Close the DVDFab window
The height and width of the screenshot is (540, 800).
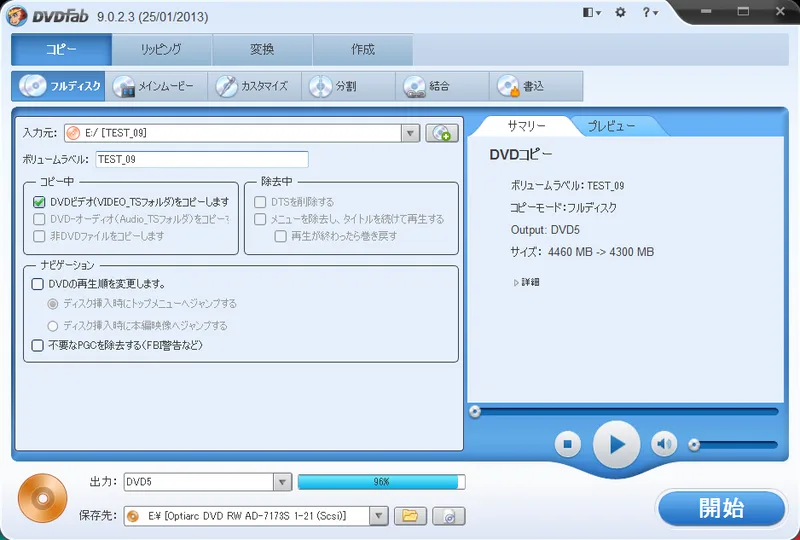coord(780,11)
